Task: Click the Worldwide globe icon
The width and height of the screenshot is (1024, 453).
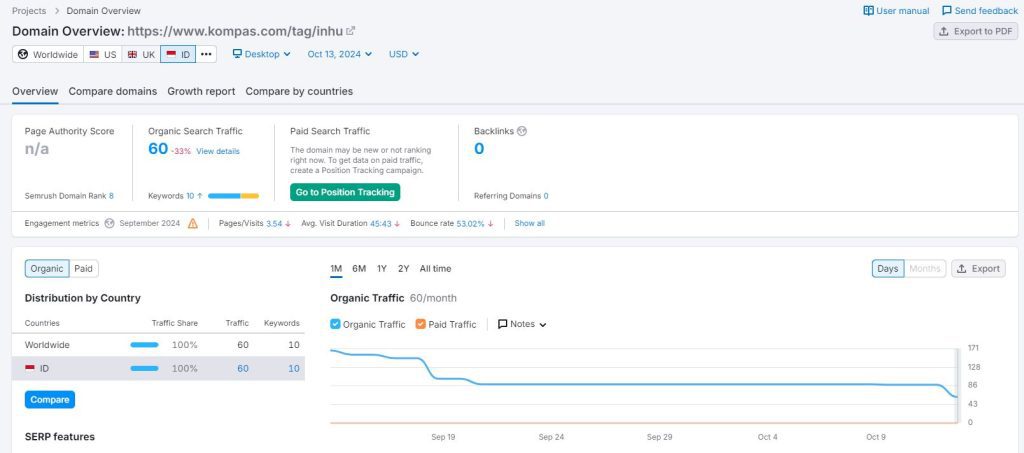Action: coord(23,55)
